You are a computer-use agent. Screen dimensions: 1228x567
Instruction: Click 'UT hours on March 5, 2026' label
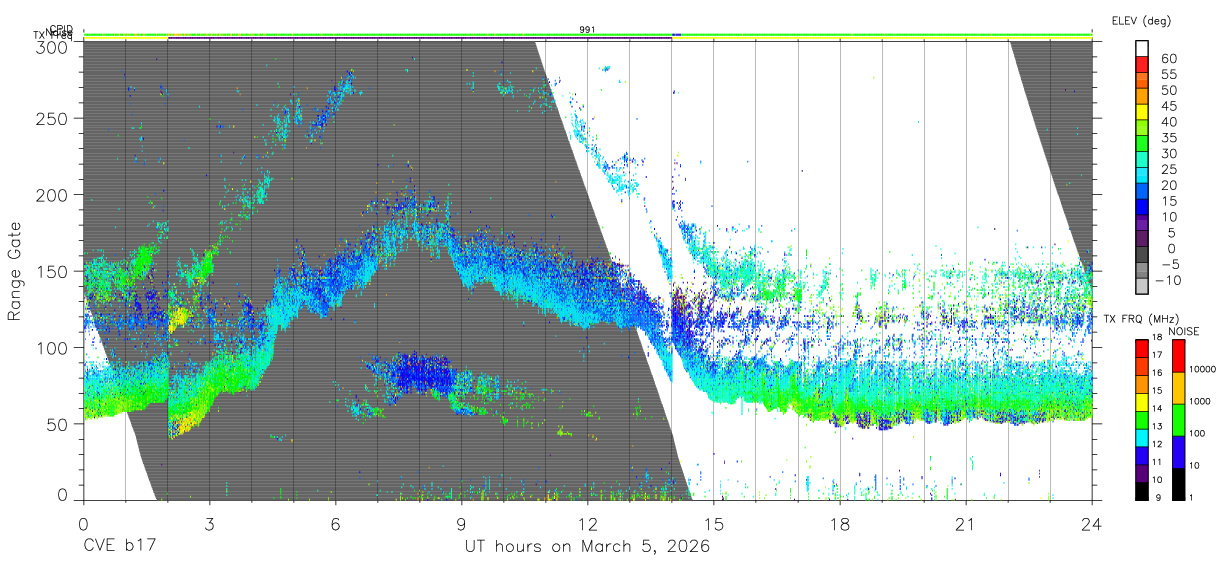coord(587,547)
